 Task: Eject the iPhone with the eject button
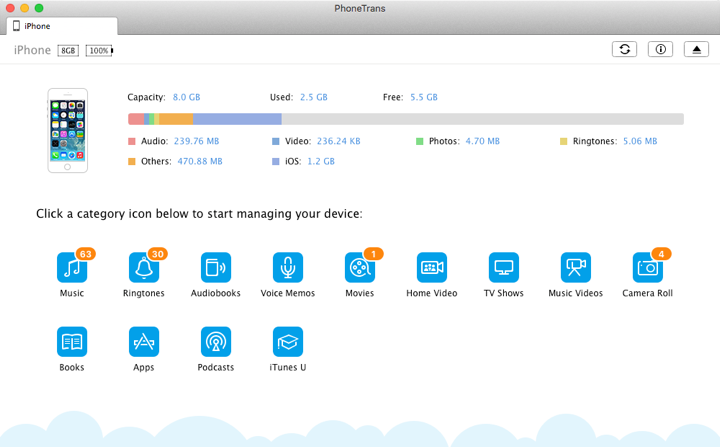click(696, 49)
